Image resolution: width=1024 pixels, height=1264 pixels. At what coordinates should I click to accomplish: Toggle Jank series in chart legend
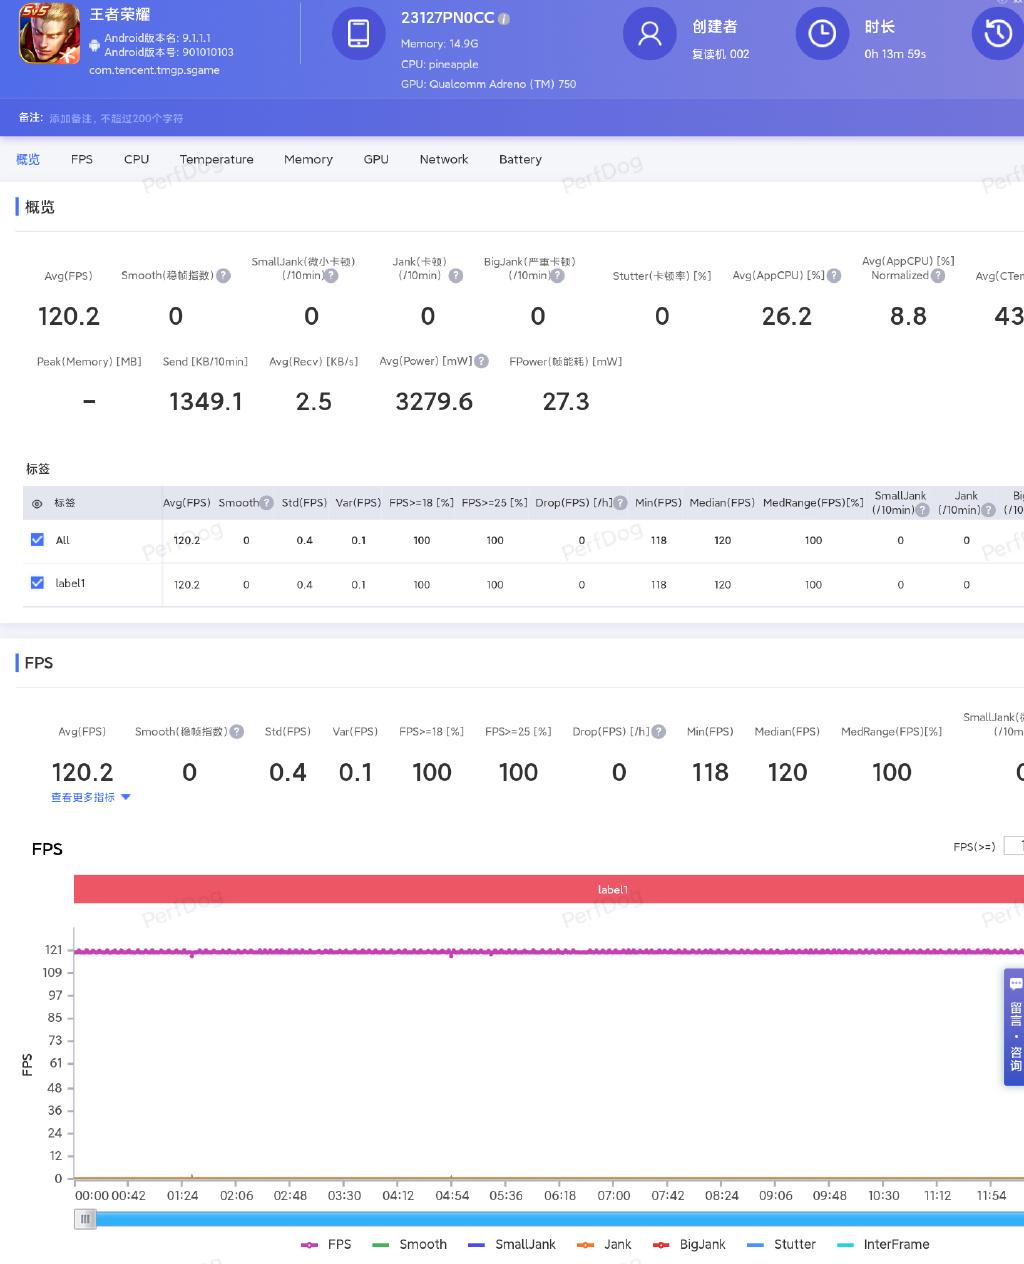coord(604,1244)
